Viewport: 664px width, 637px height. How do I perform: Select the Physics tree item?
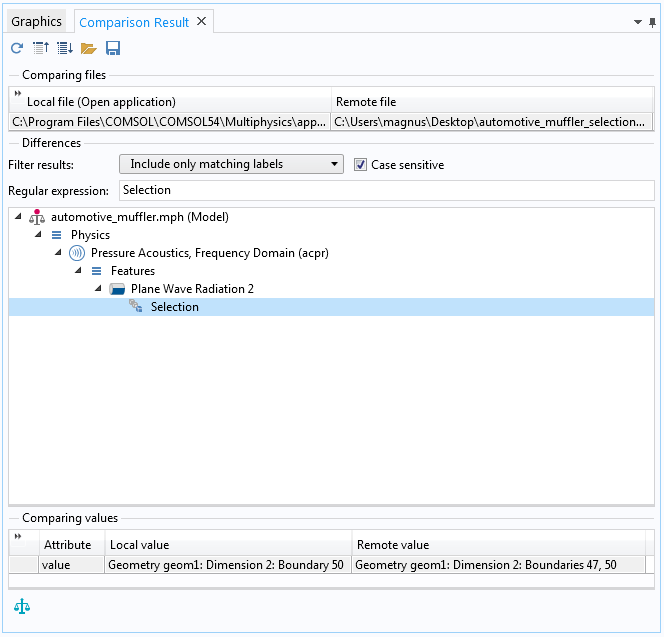point(90,235)
